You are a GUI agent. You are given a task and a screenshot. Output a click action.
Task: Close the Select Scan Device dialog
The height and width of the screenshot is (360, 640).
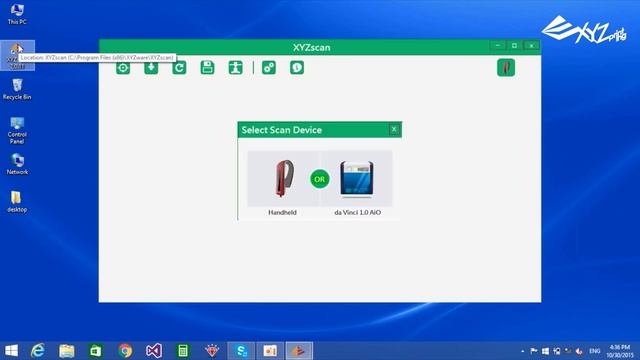click(x=394, y=129)
